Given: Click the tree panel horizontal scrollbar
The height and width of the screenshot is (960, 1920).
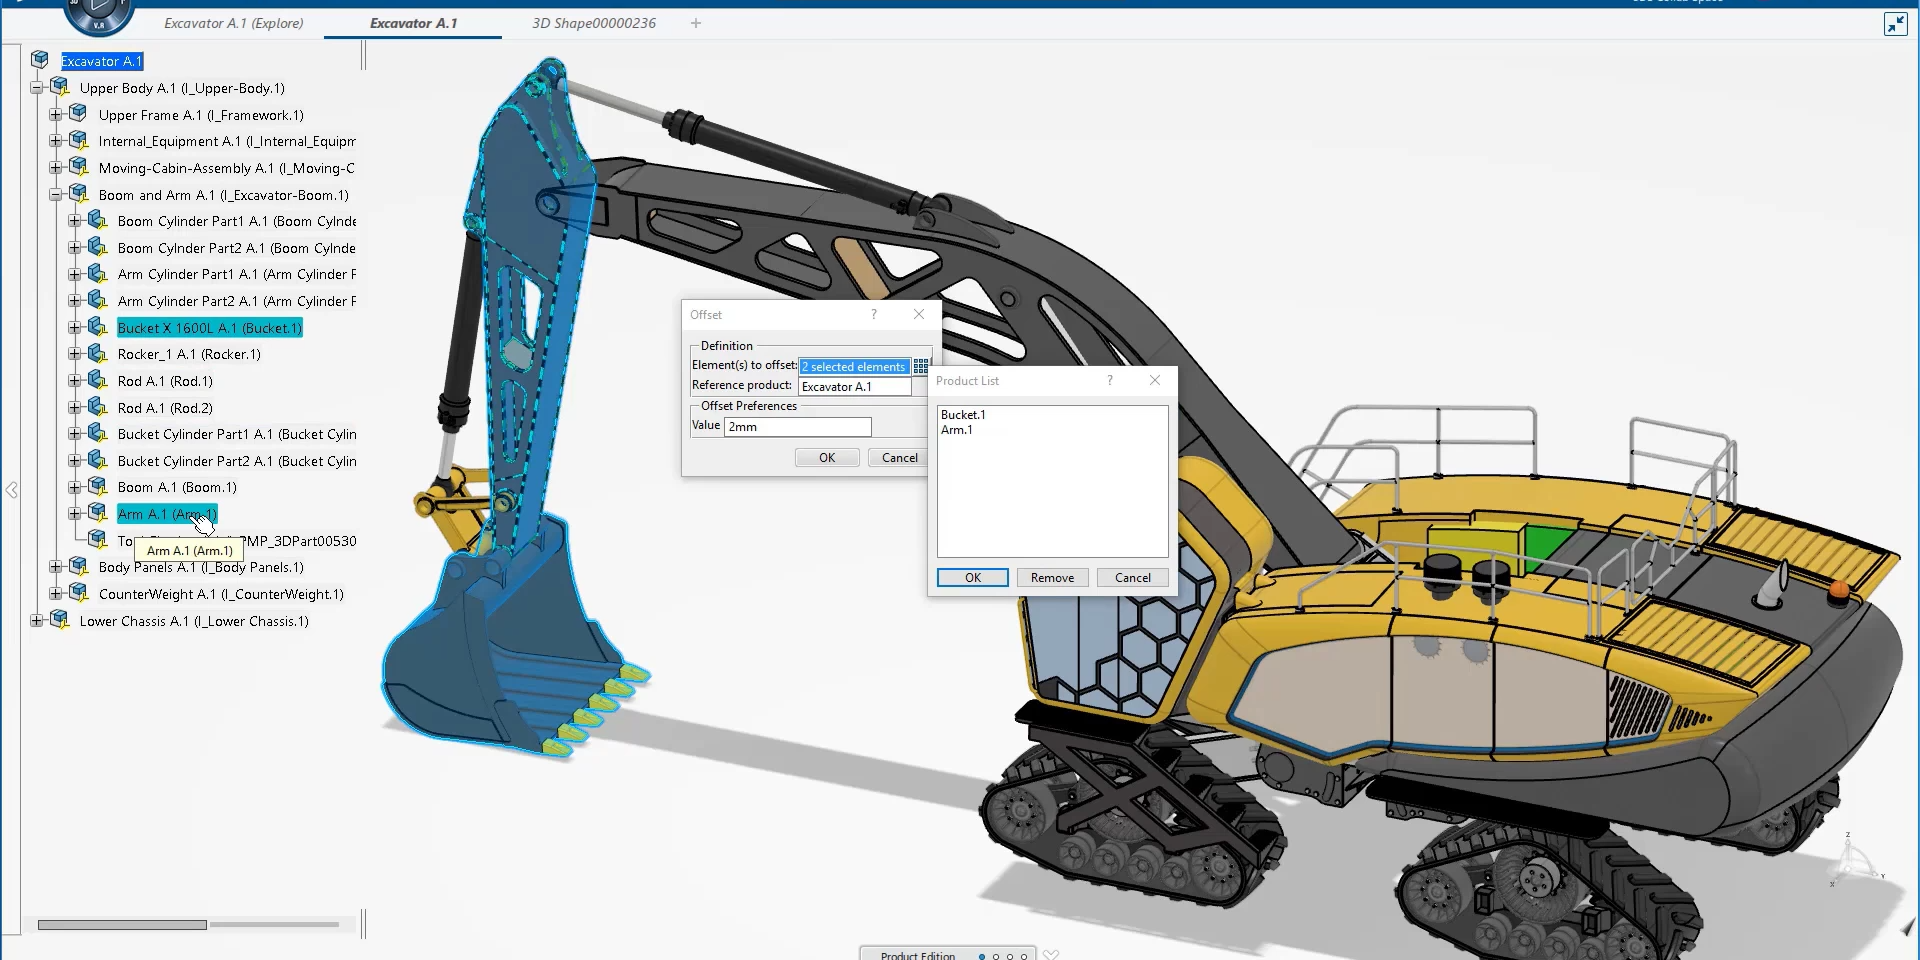Looking at the screenshot, I should coord(122,925).
